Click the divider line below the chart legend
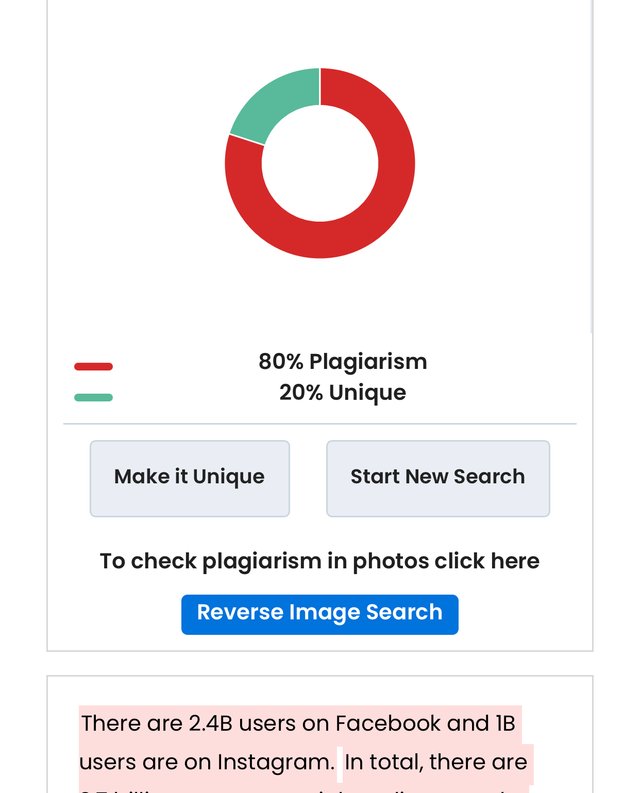Image resolution: width=640 pixels, height=793 pixels. point(319,424)
